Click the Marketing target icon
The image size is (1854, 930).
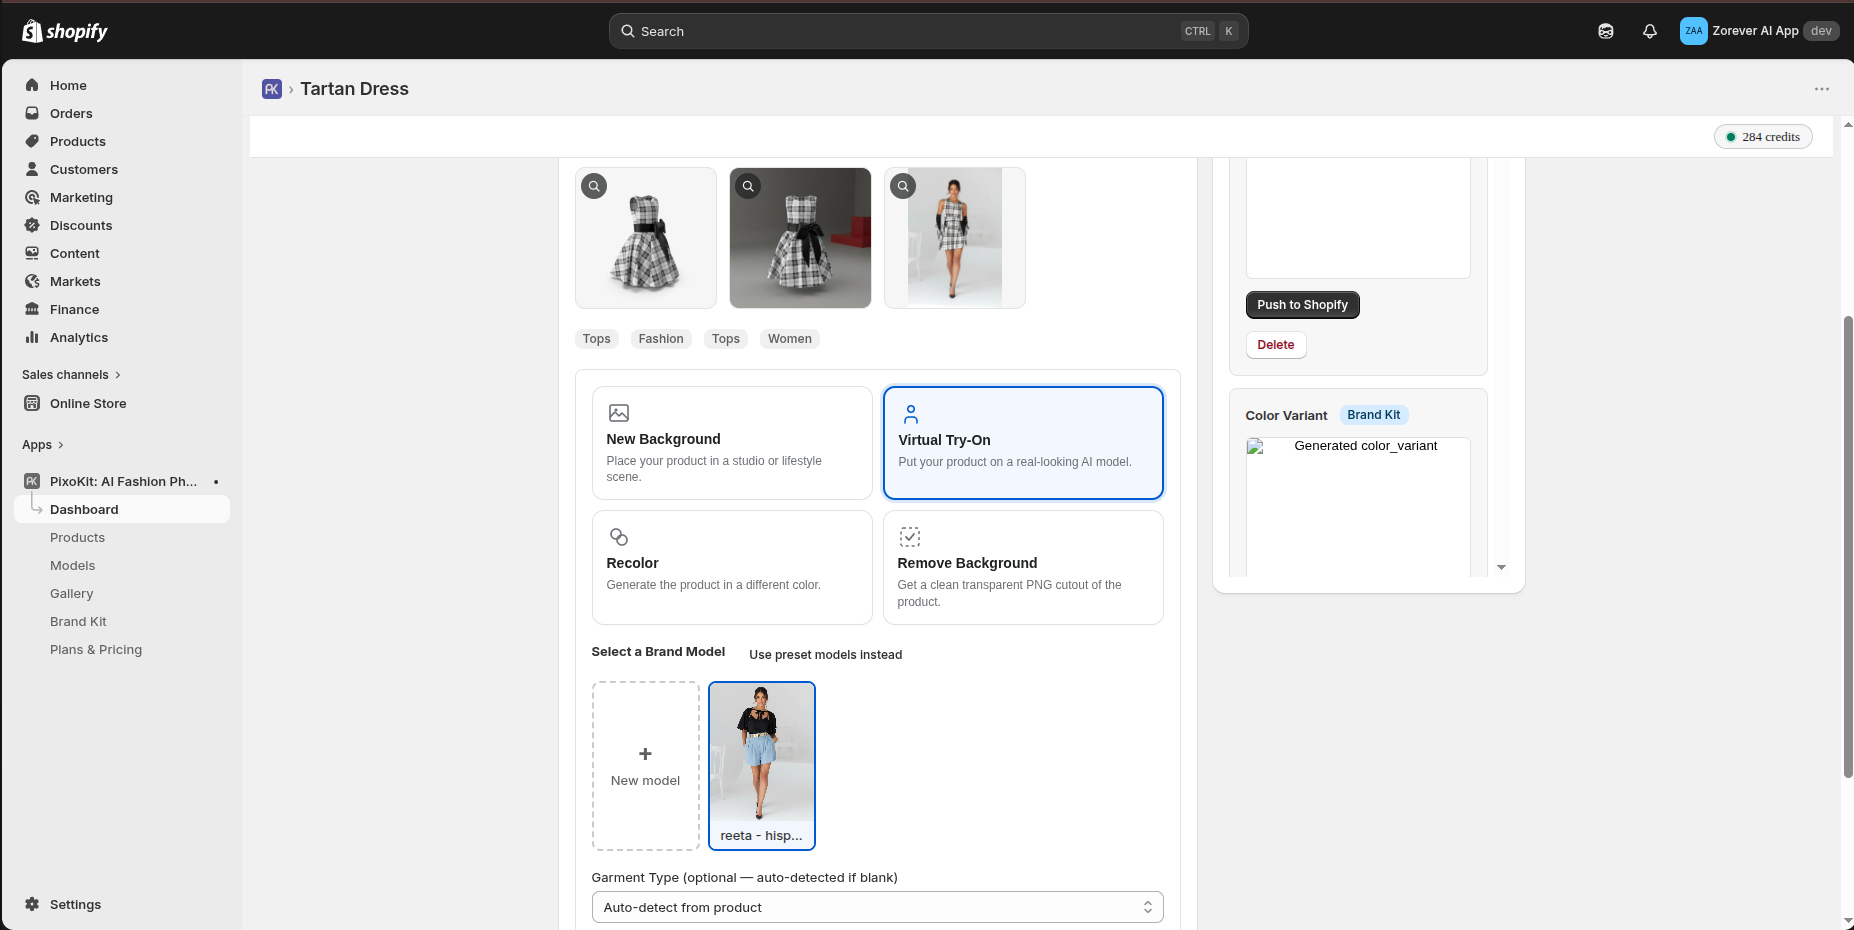tap(32, 197)
